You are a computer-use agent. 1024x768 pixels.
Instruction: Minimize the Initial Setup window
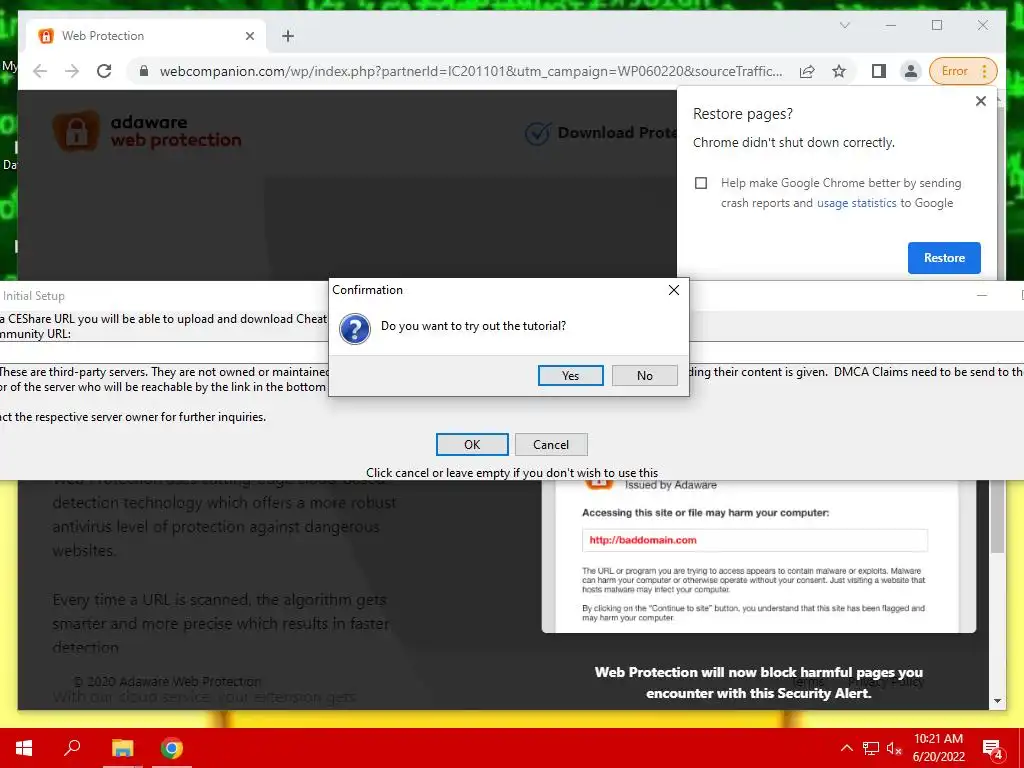coord(982,296)
